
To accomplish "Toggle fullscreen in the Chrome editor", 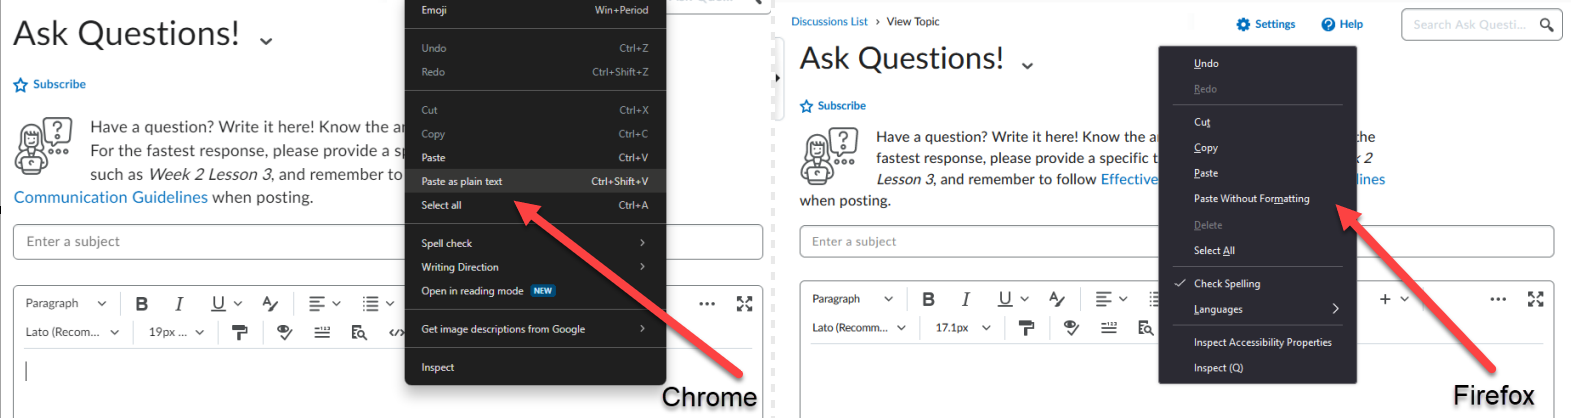I will click(744, 303).
